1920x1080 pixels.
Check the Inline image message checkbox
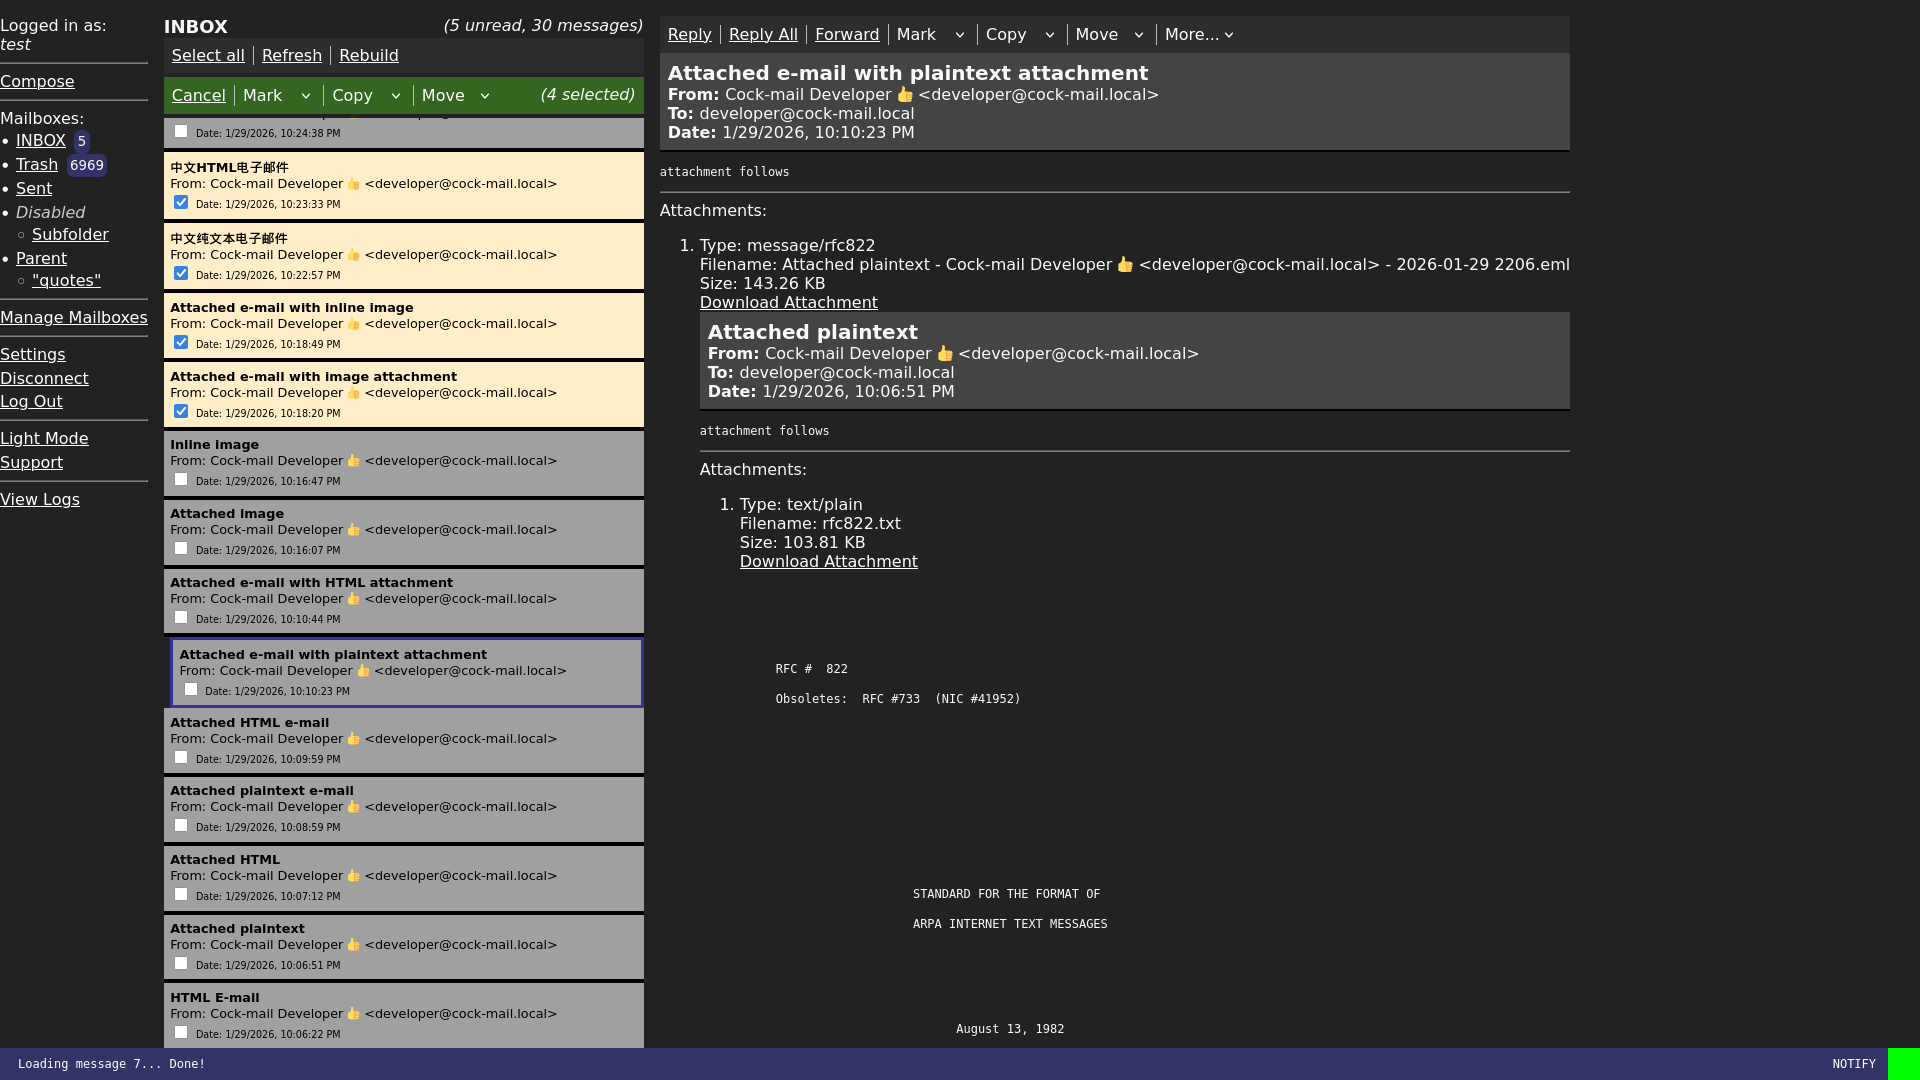[181, 479]
